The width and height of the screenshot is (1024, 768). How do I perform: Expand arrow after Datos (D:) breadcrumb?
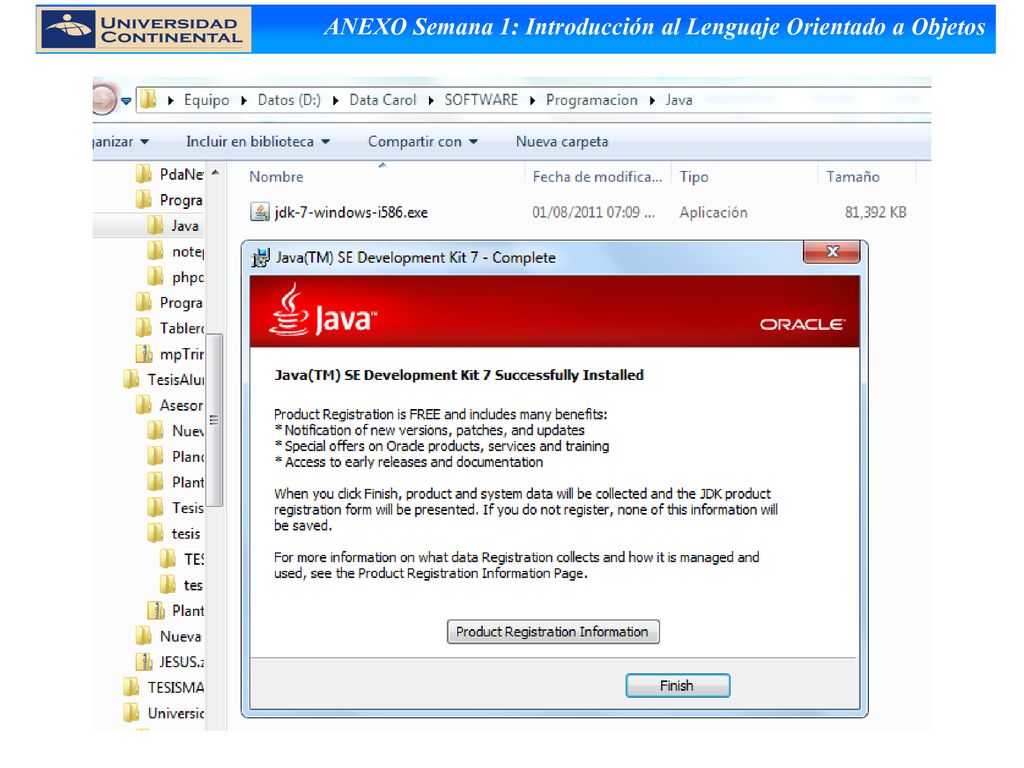[x=335, y=101]
